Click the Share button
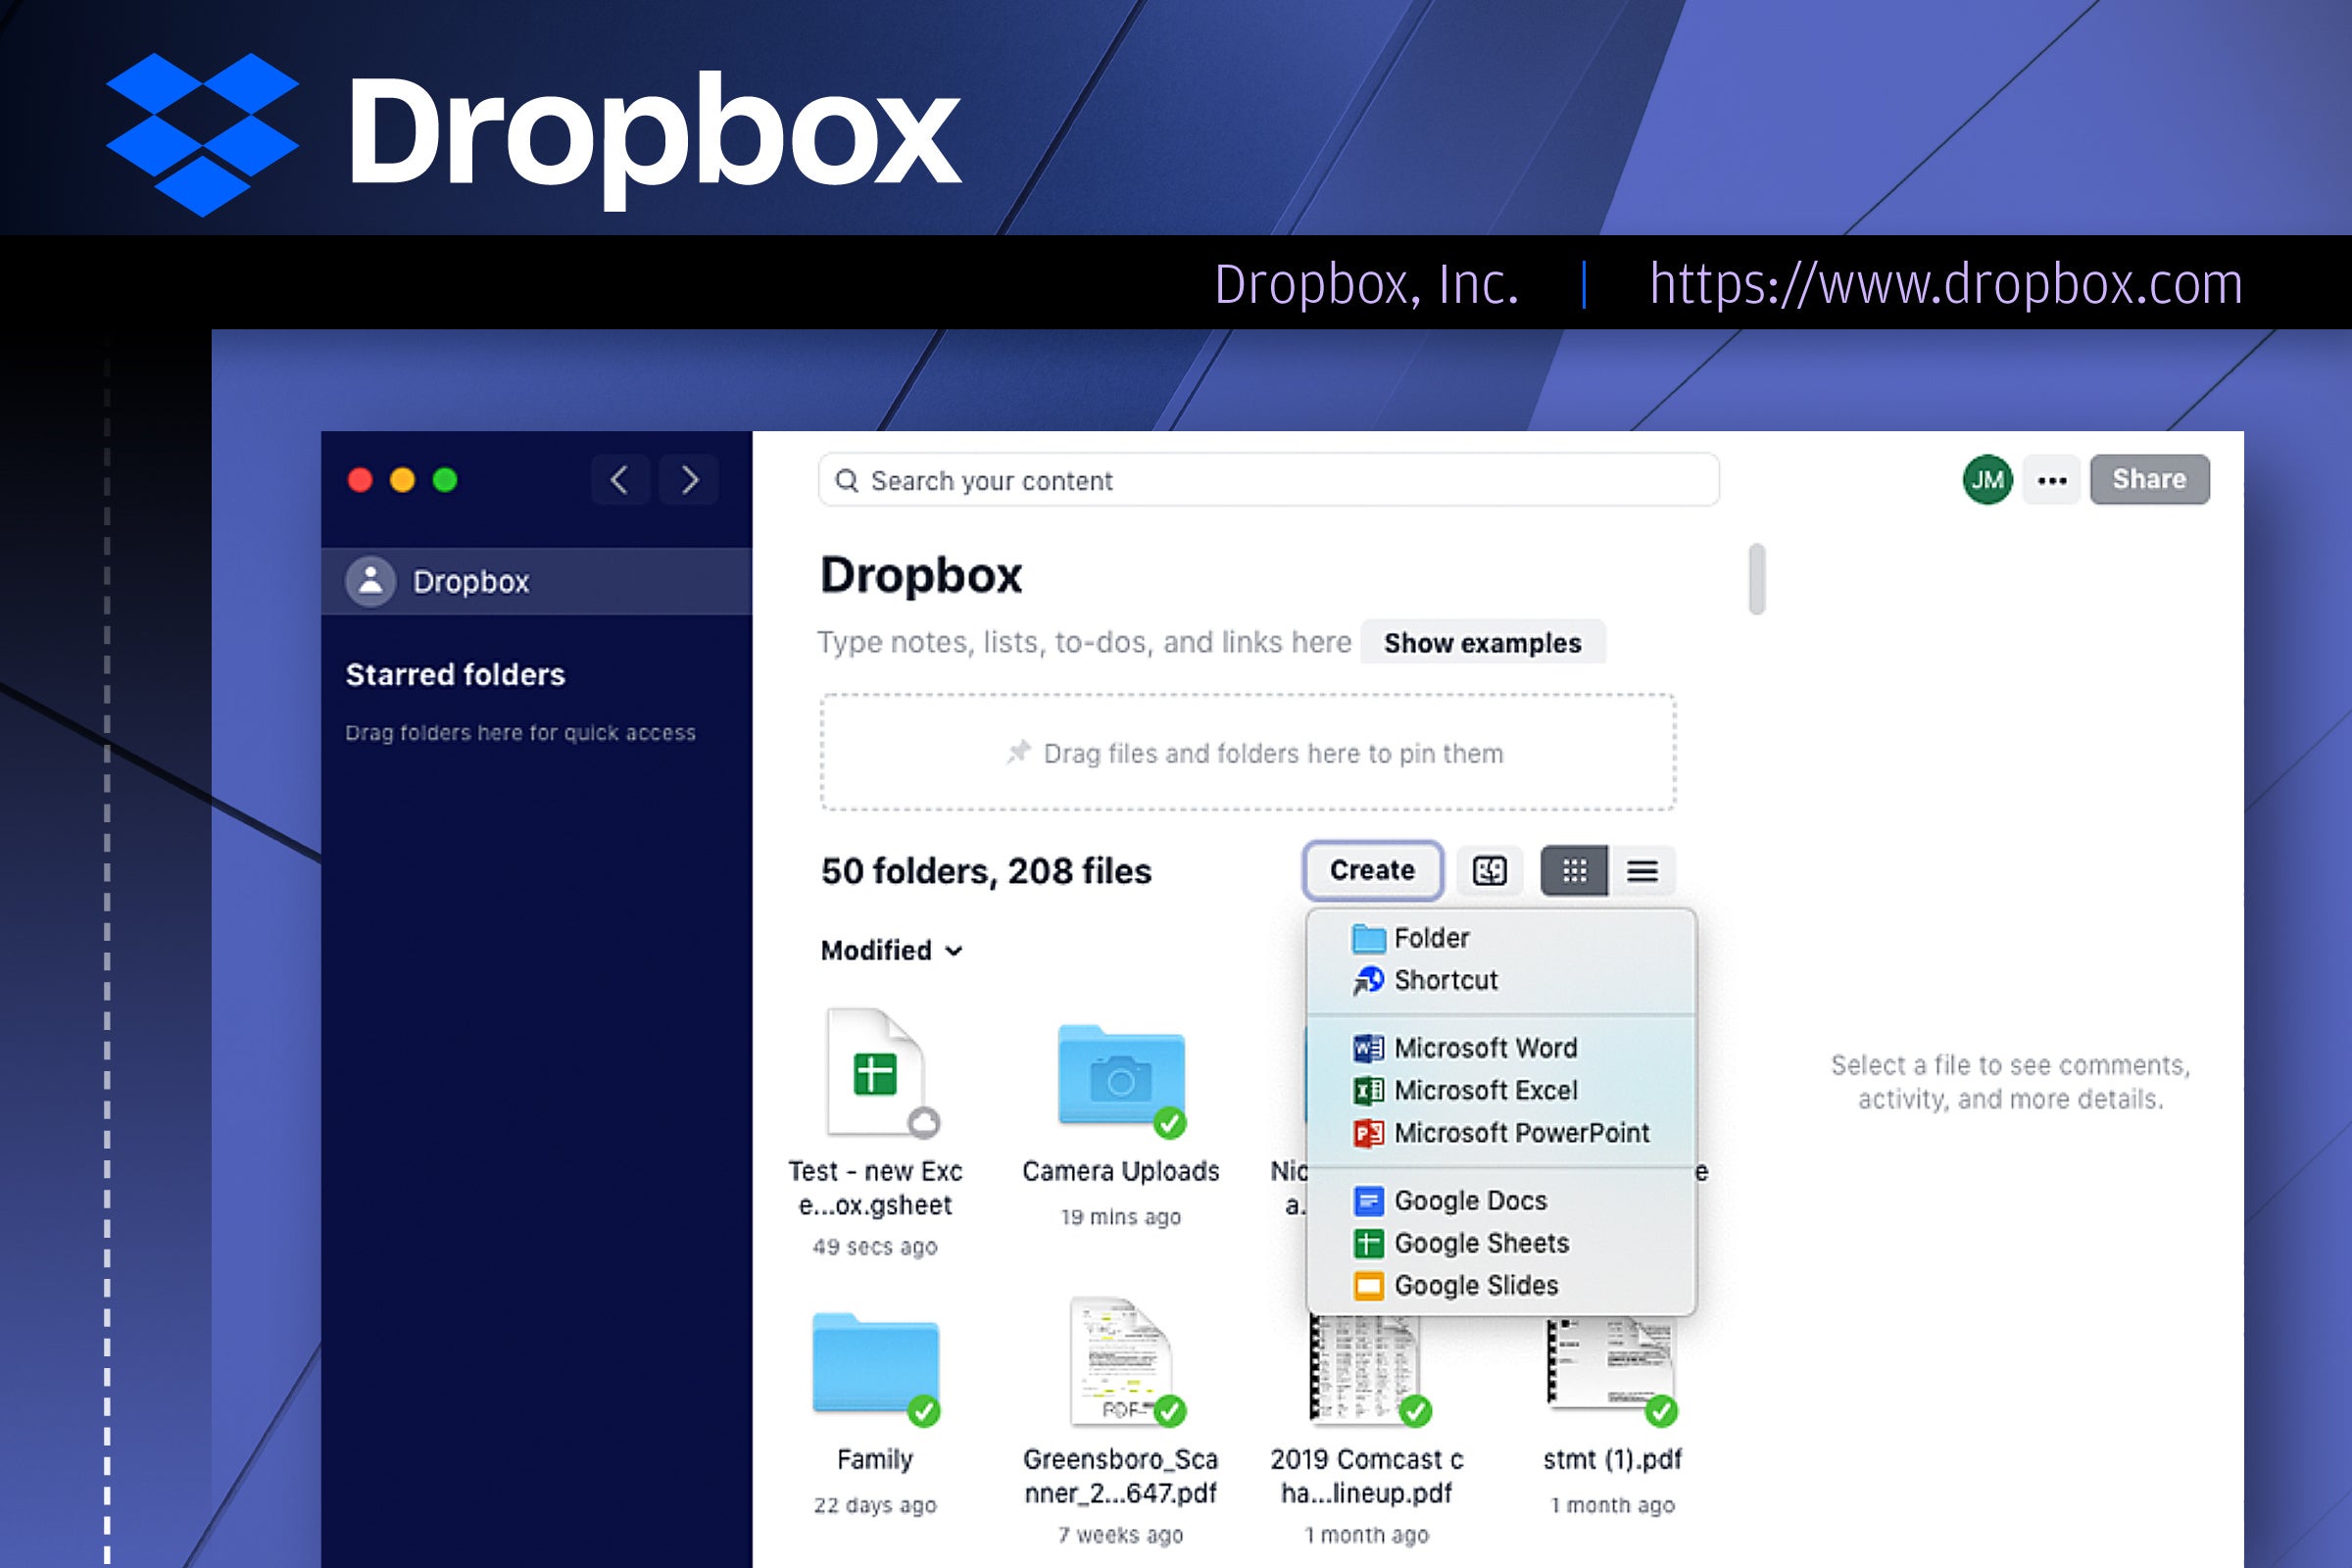The width and height of the screenshot is (2352, 1568). click(2149, 479)
